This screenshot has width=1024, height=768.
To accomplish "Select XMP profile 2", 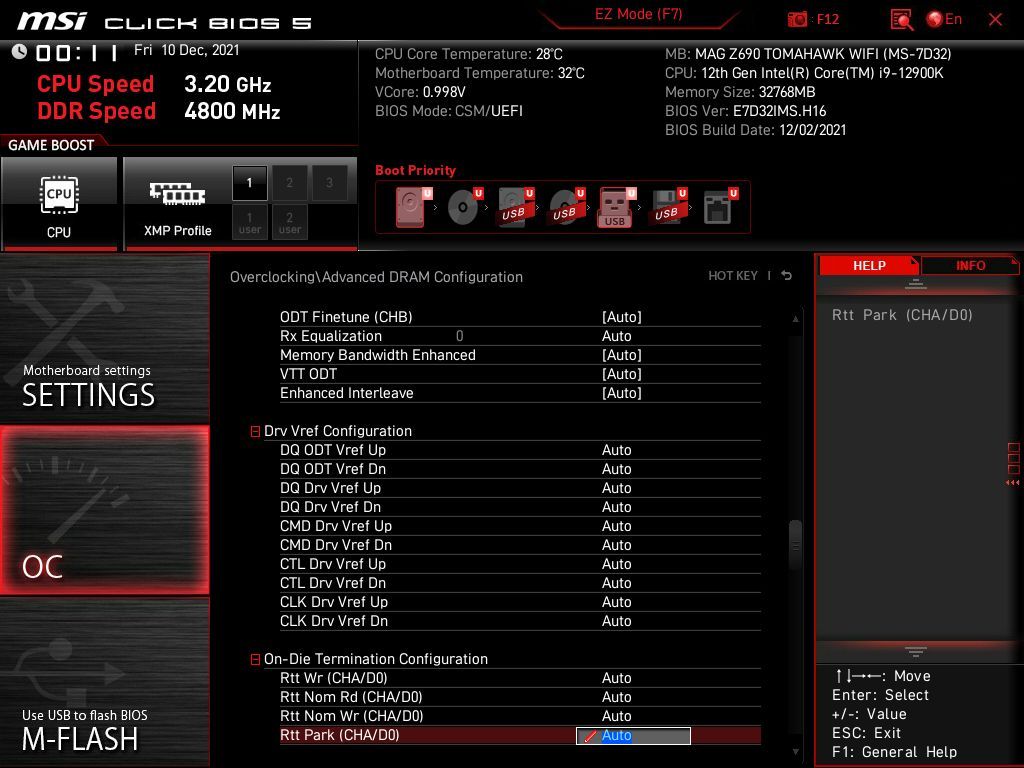I will point(289,183).
